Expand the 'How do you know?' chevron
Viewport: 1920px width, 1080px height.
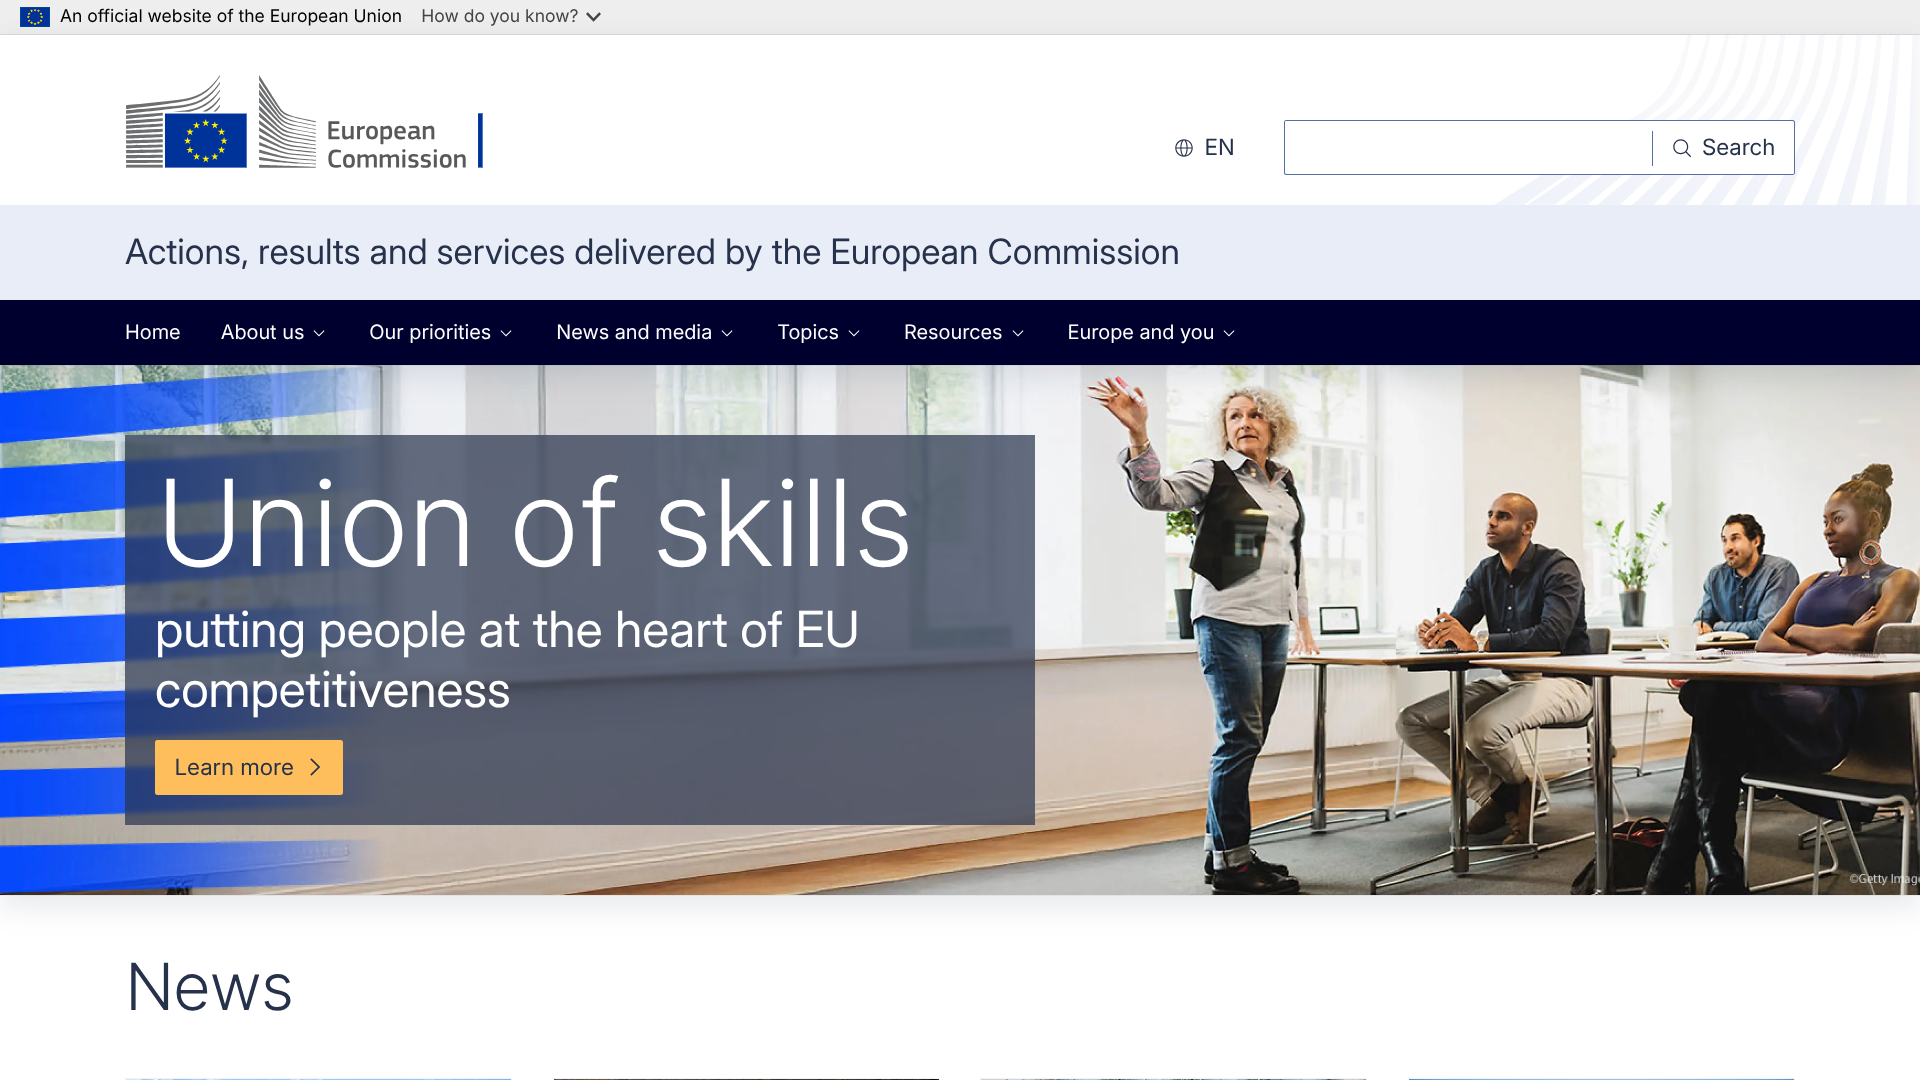tap(593, 17)
